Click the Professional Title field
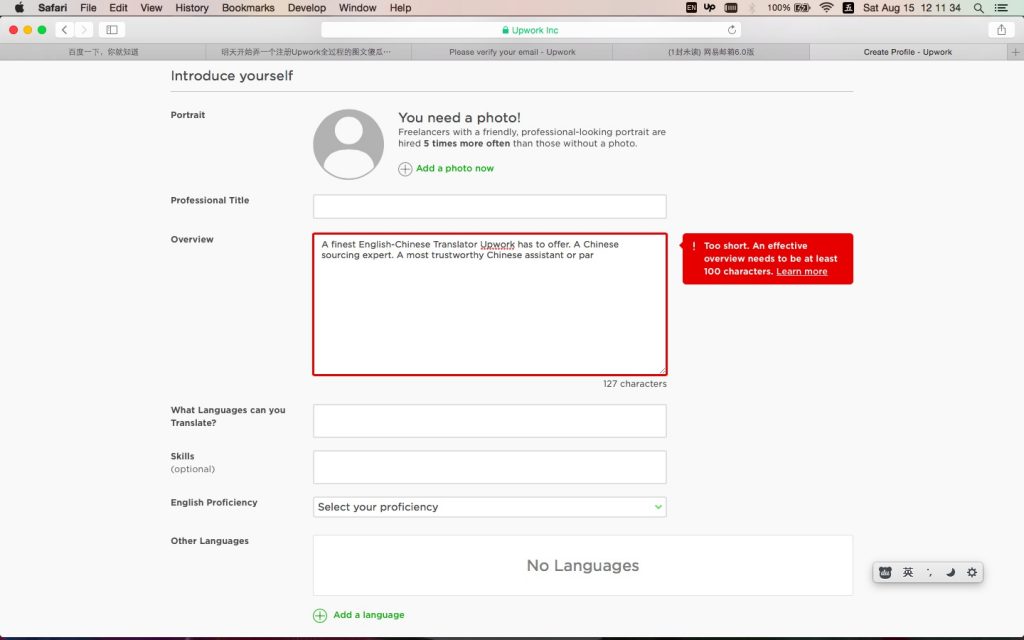The height and width of the screenshot is (640, 1024). [489, 206]
